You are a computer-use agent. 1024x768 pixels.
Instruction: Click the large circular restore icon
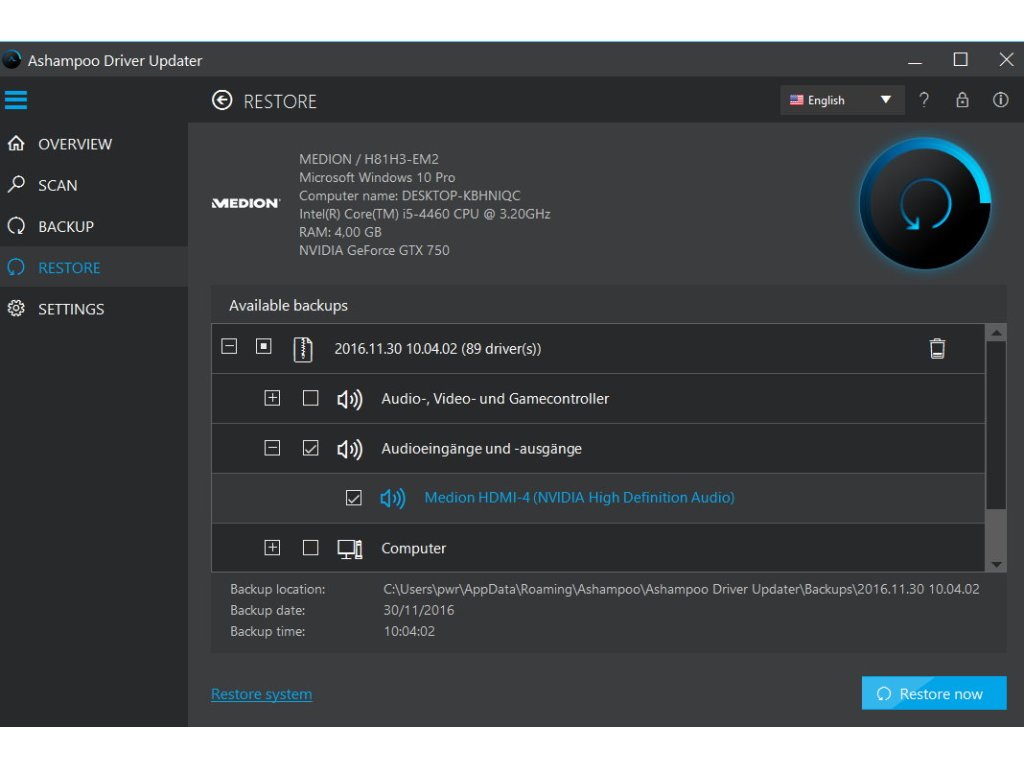click(x=925, y=204)
